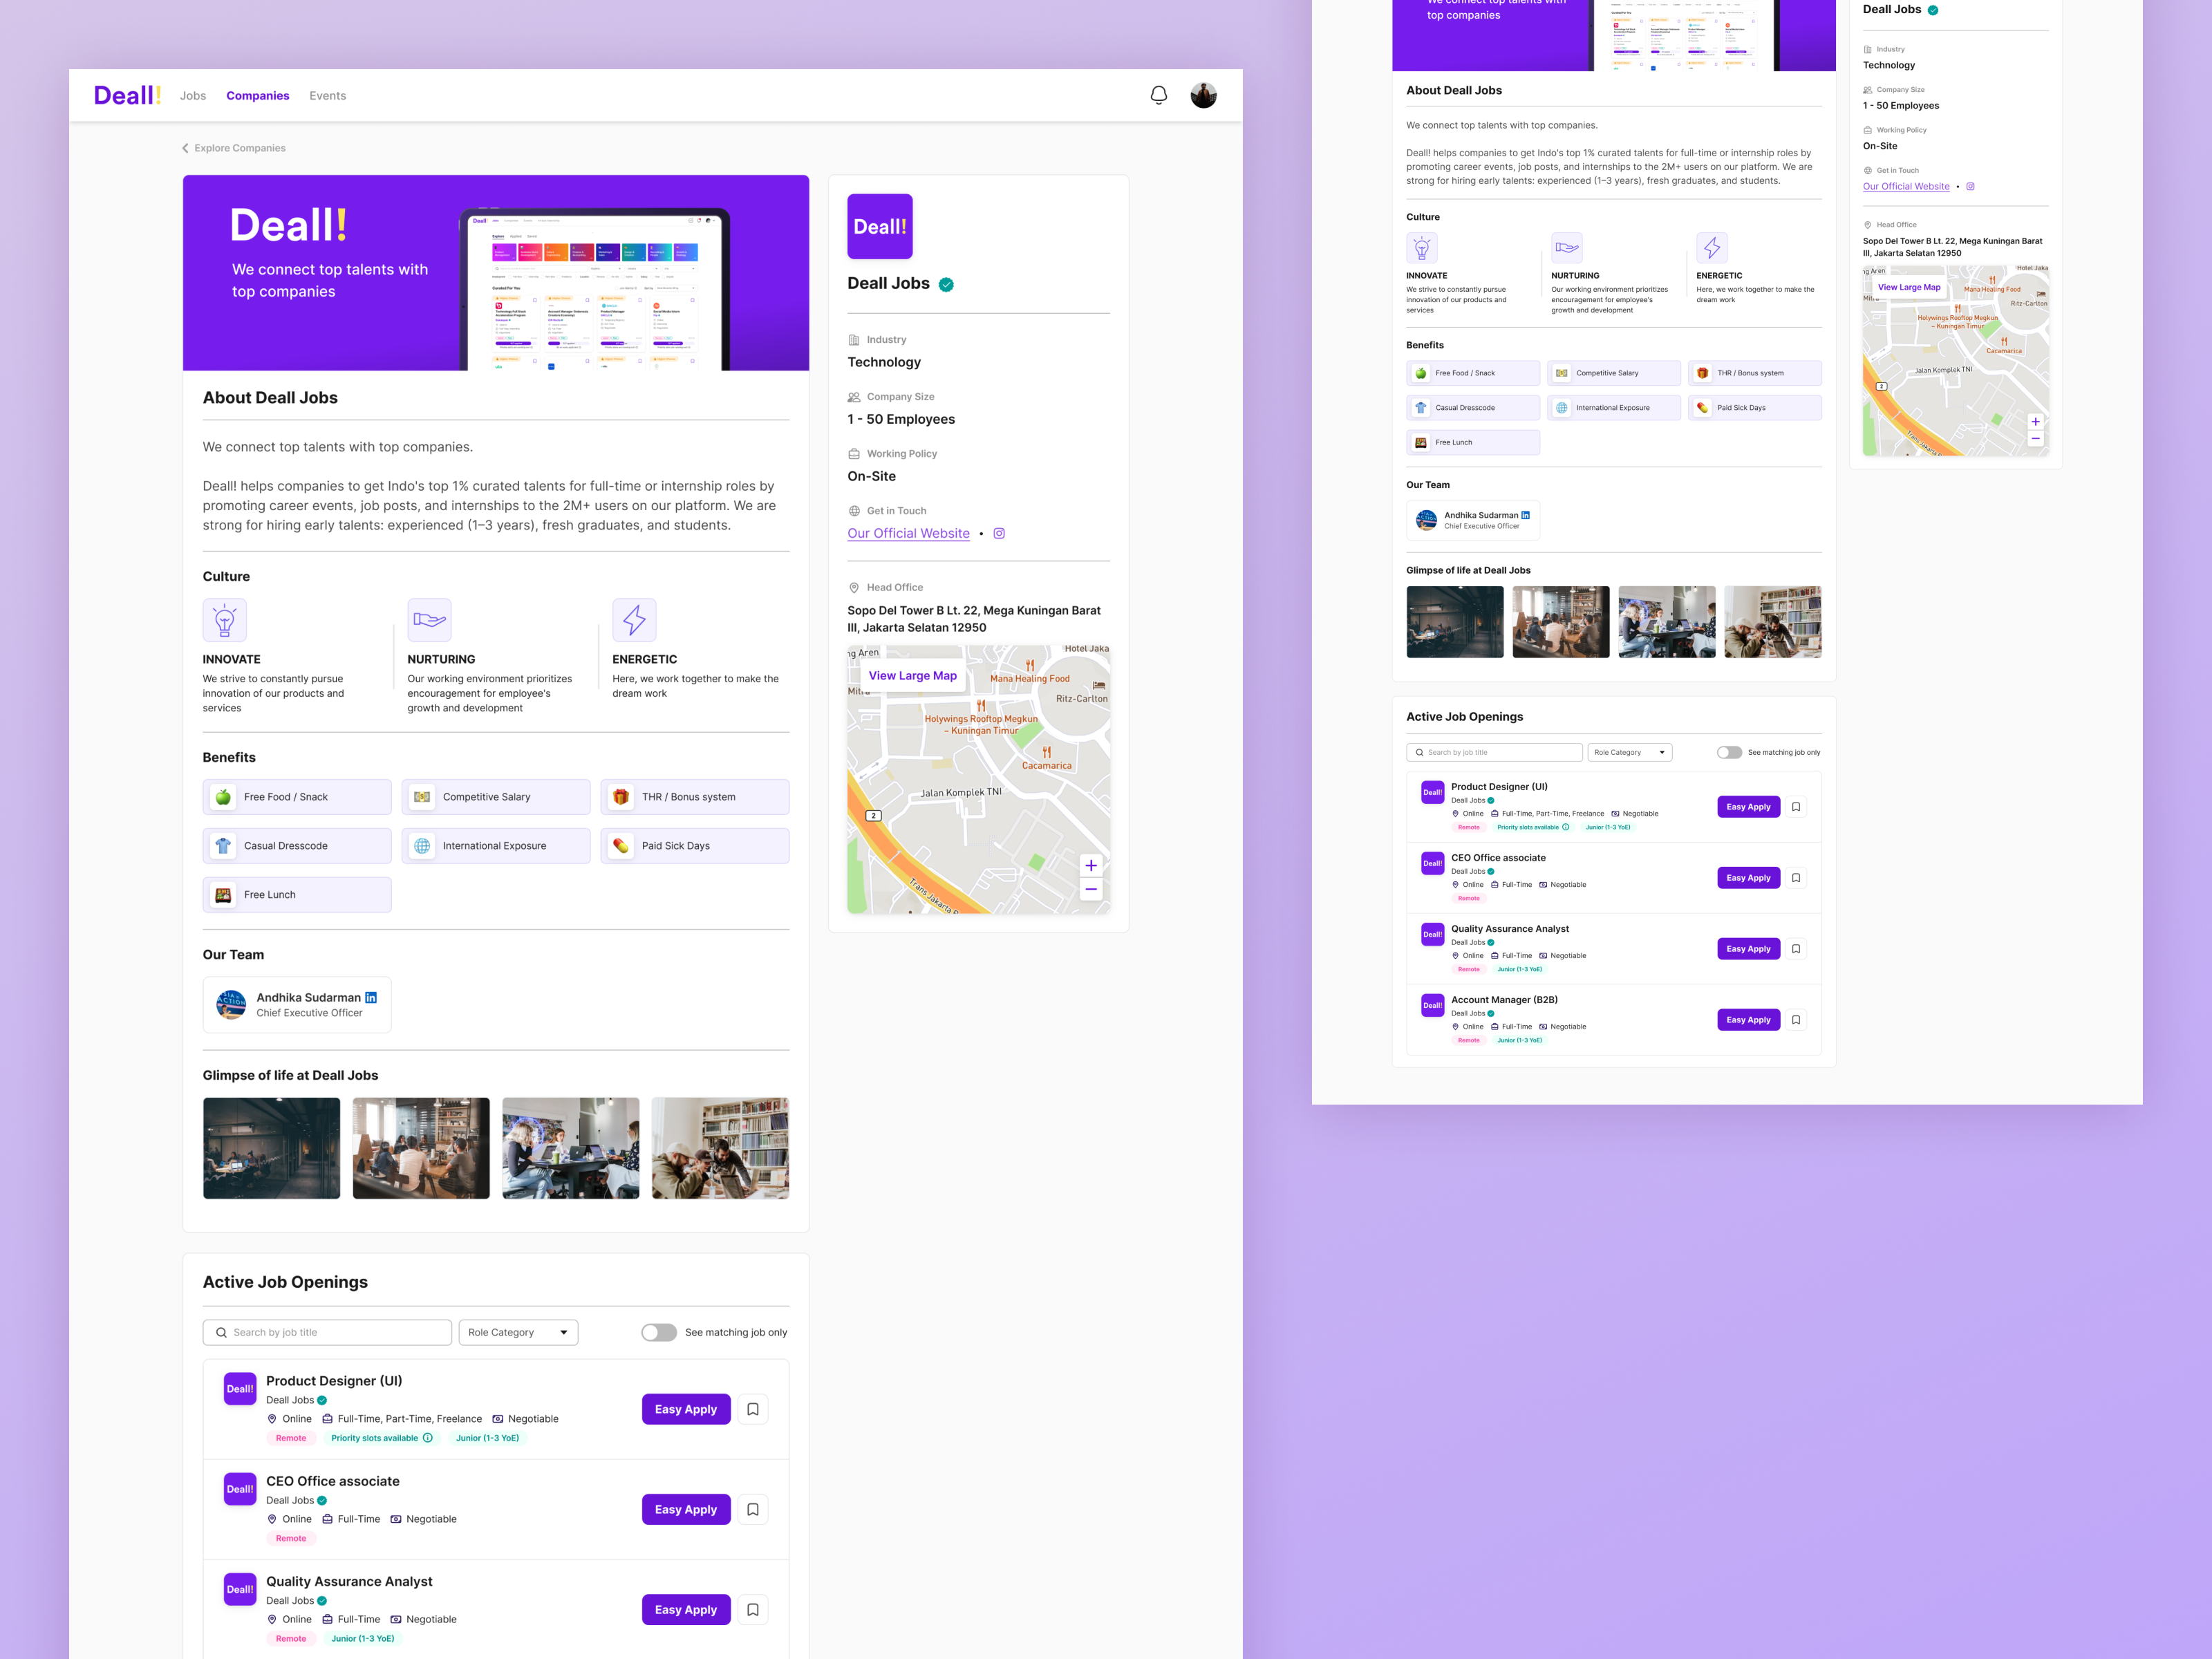Go to the Jobs nav tab

click(x=193, y=96)
